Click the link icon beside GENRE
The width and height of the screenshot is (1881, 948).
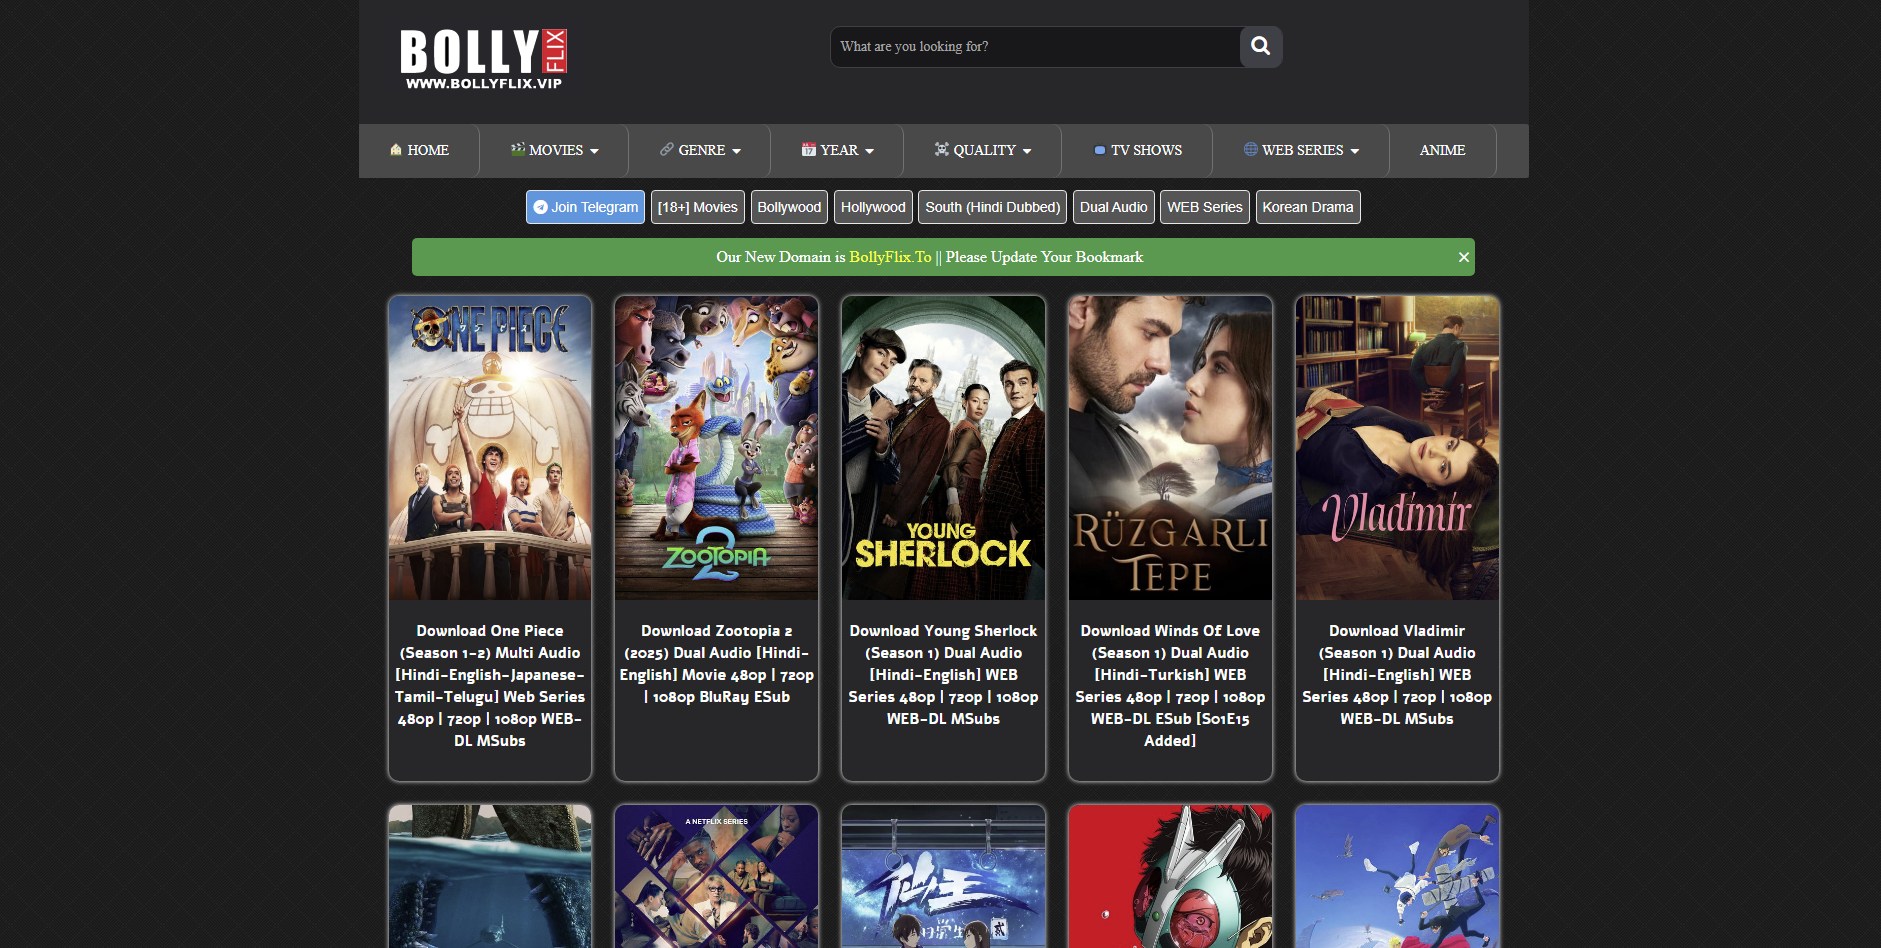coord(665,150)
